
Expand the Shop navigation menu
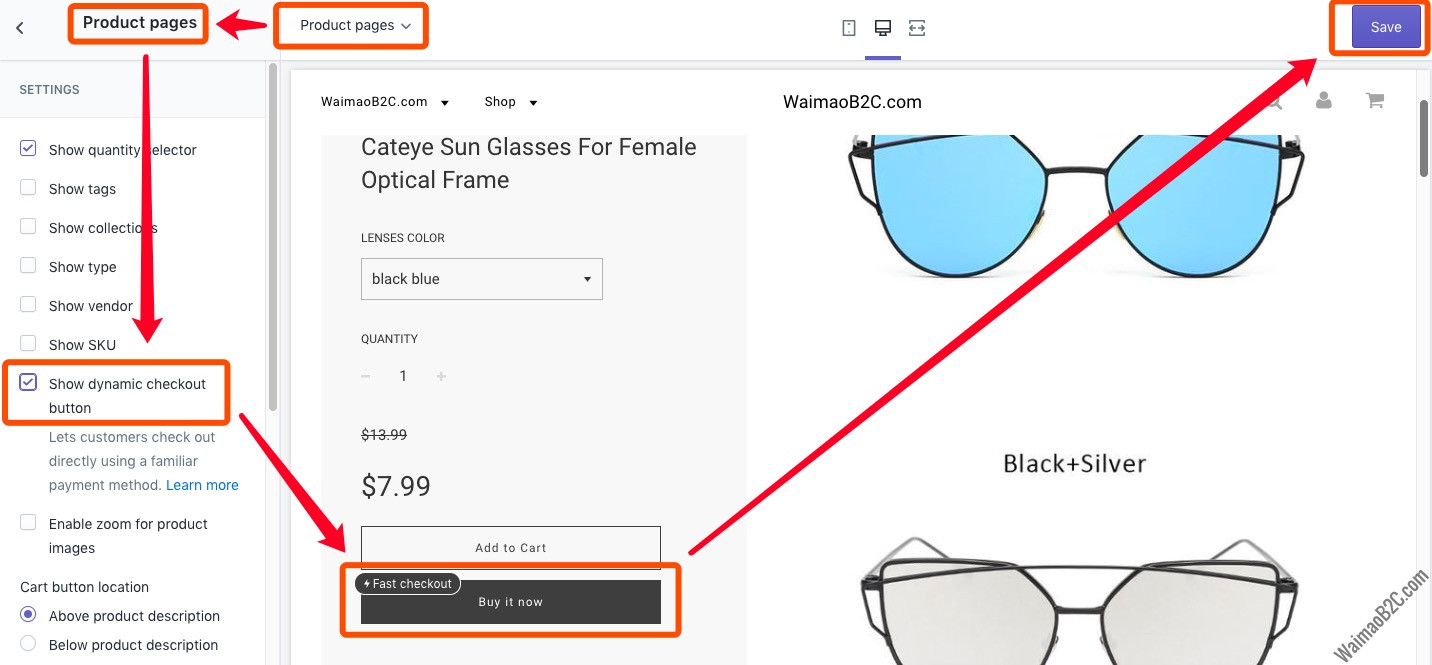[510, 101]
